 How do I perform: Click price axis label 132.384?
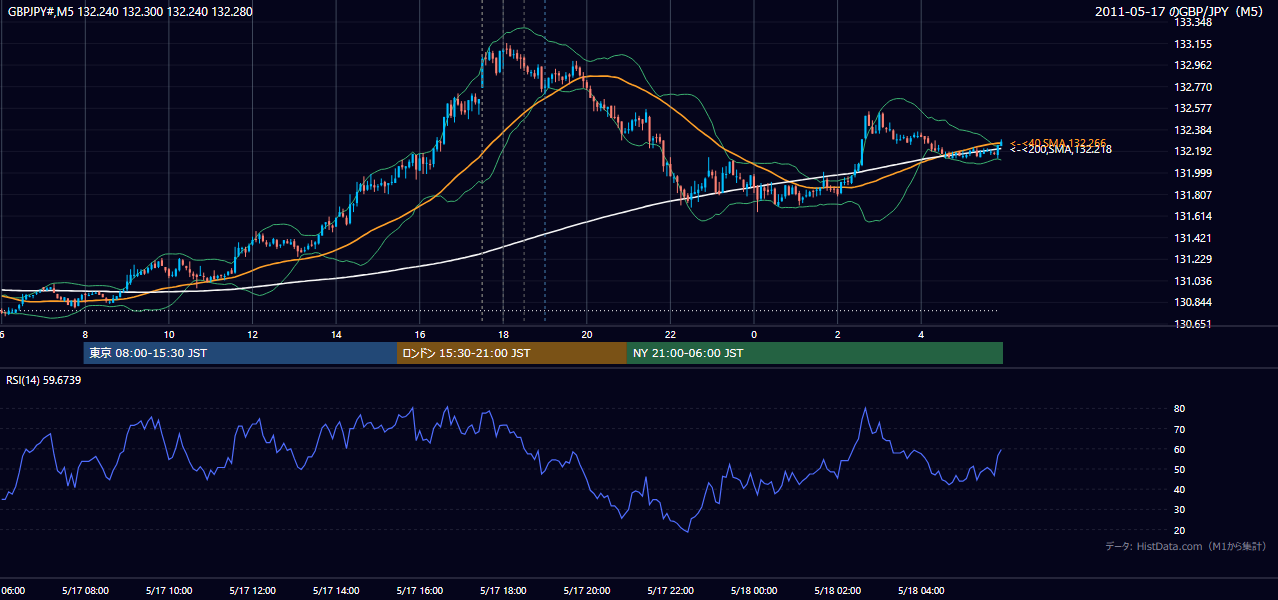pyautogui.click(x=1193, y=130)
